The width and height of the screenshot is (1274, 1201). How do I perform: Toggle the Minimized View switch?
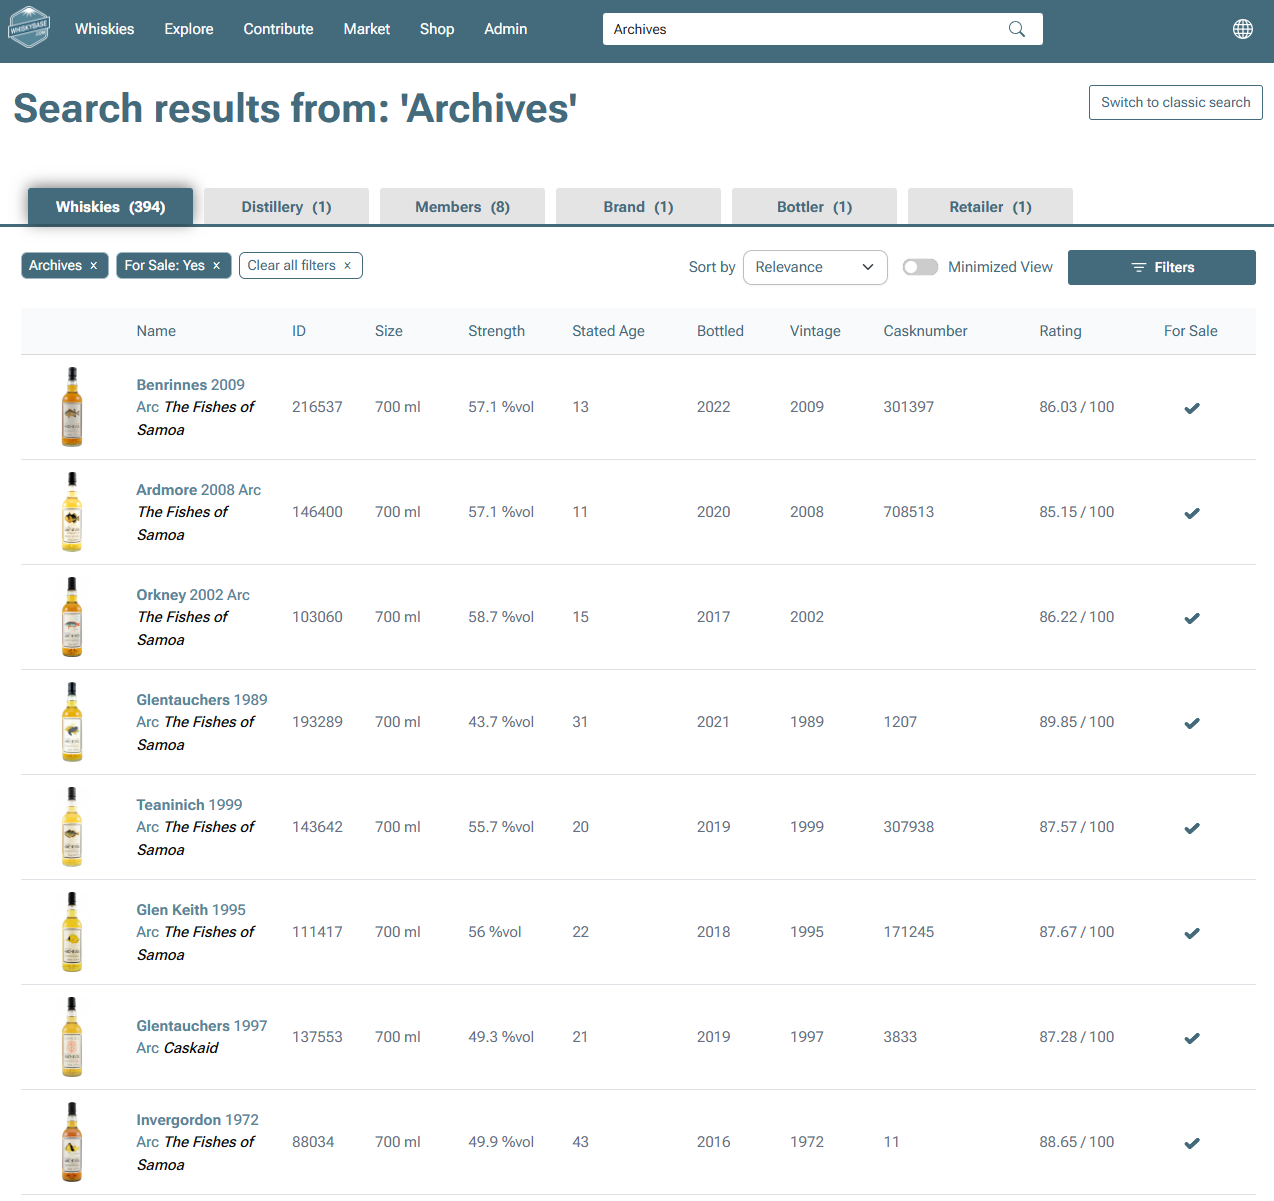[920, 267]
